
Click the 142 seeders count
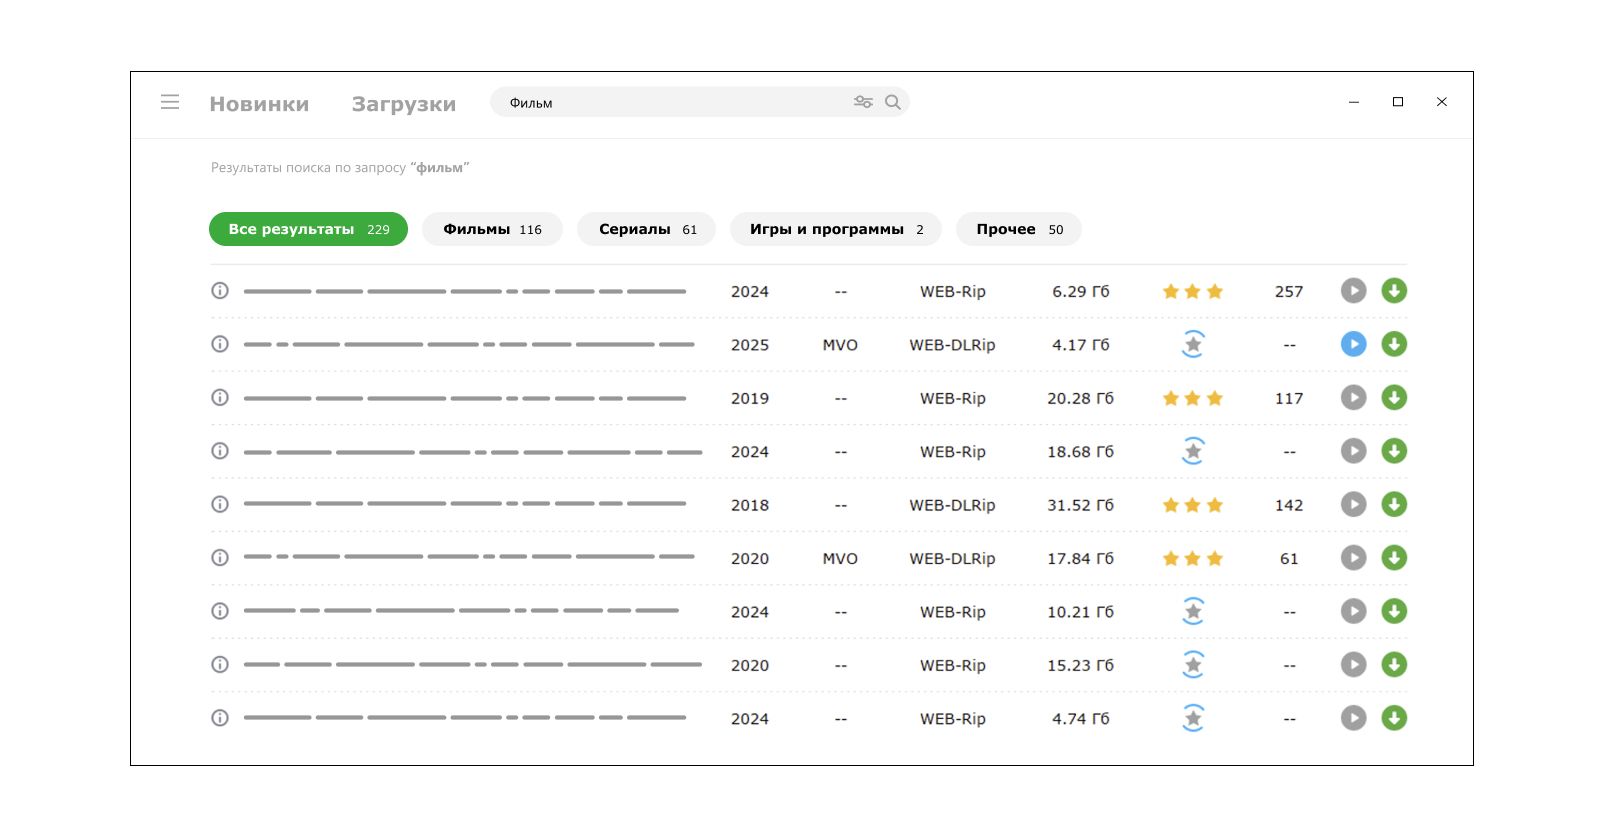tap(1289, 505)
